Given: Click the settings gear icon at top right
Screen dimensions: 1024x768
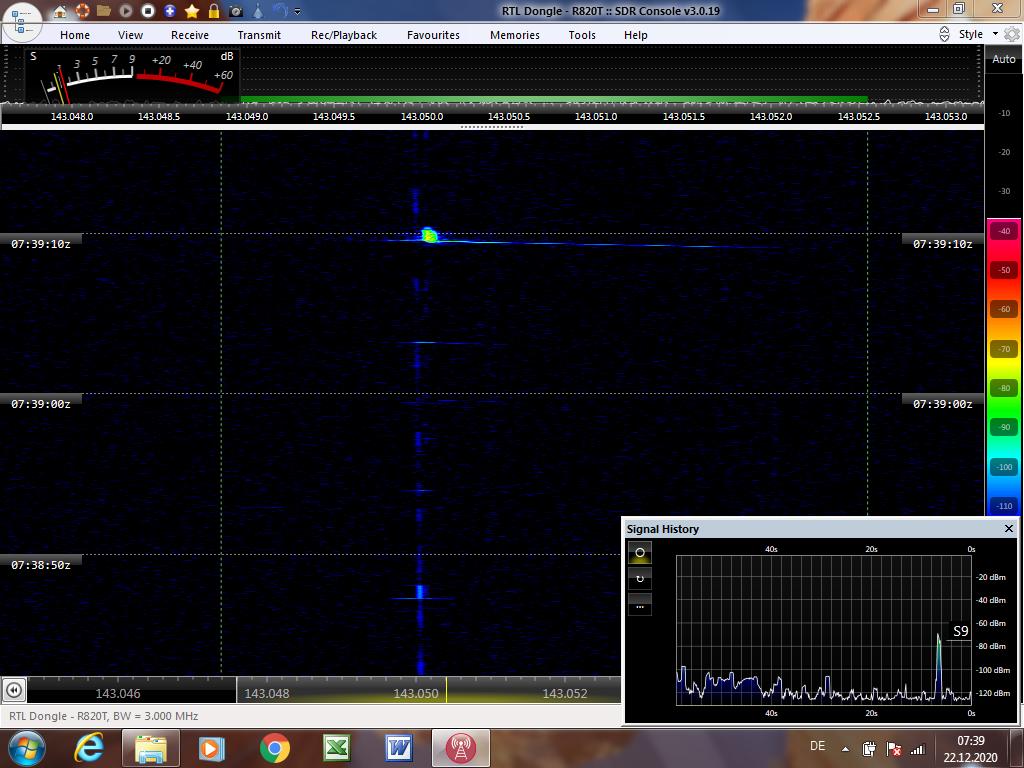Looking at the screenshot, I should pos(1012,35).
